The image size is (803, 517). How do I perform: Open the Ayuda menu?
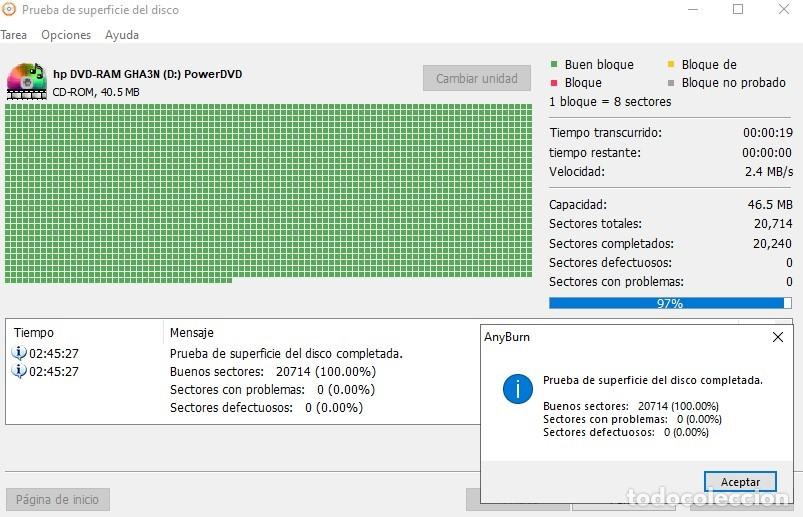click(x=122, y=35)
